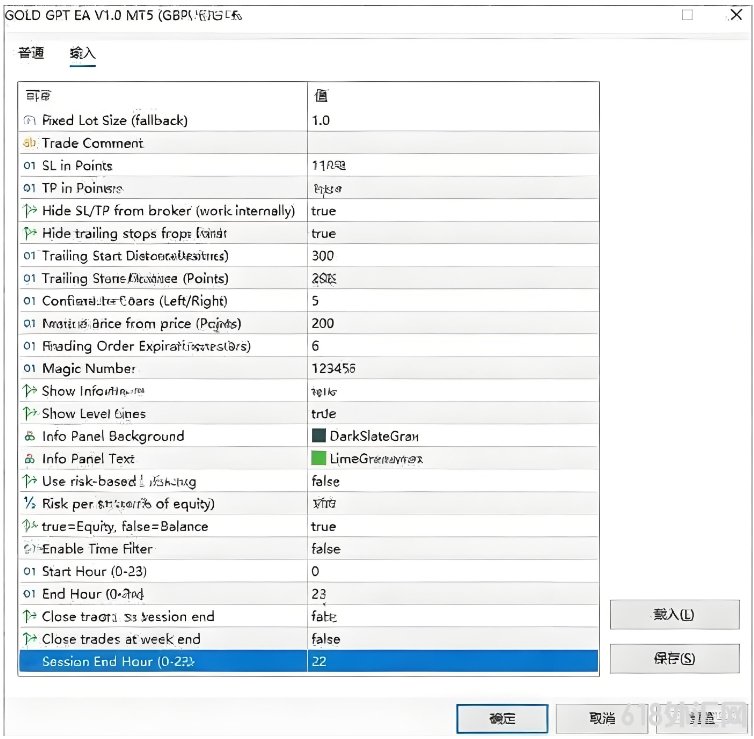Viewport: 754px width, 739px height.
Task: Click the 取消 button
Action: click(x=602, y=718)
